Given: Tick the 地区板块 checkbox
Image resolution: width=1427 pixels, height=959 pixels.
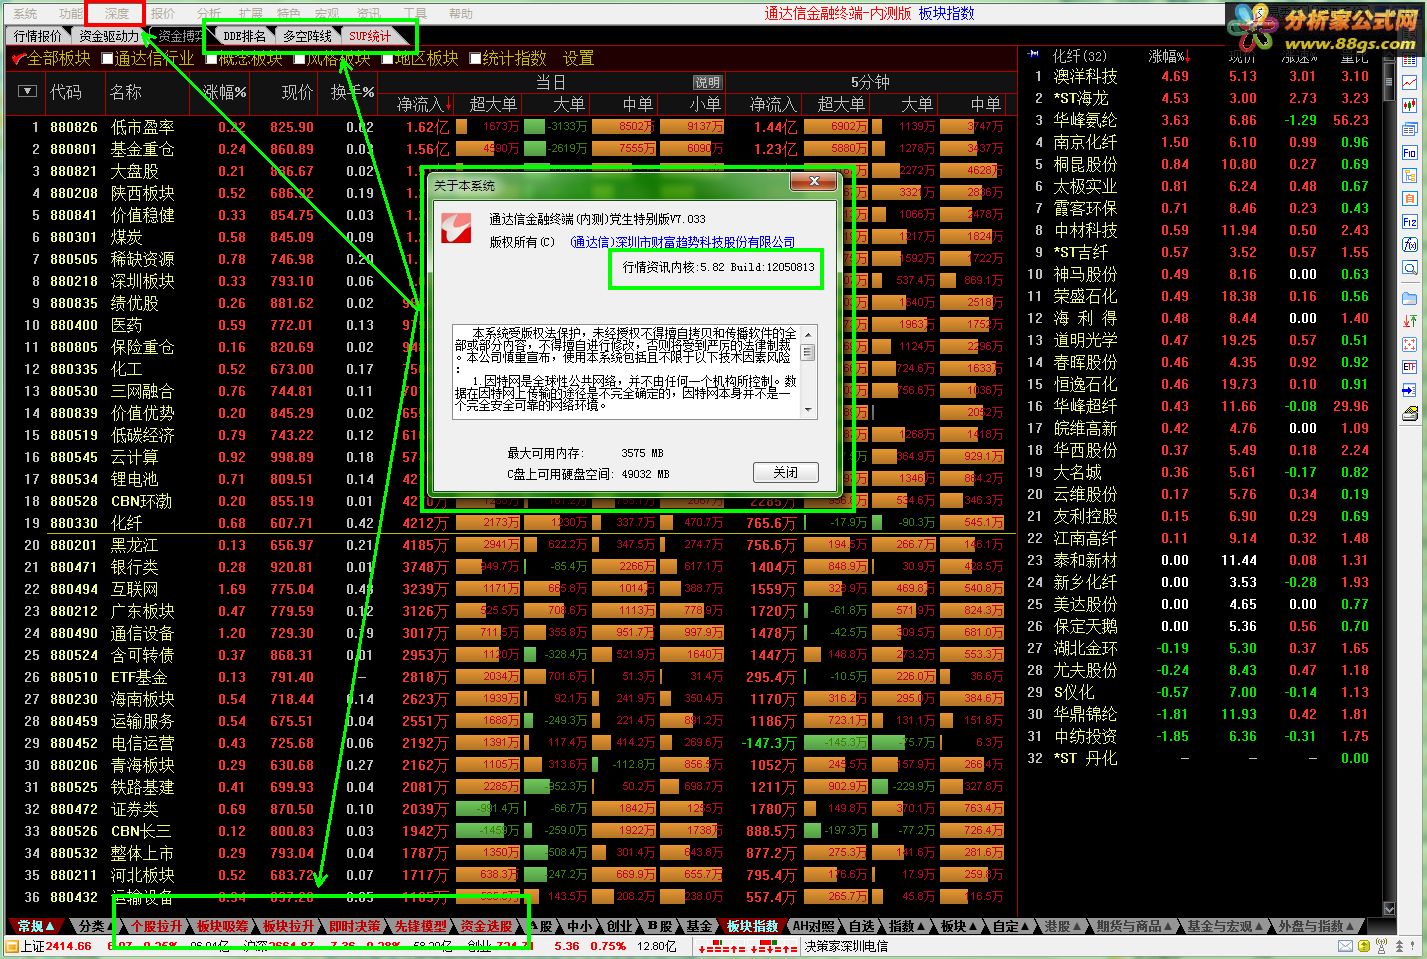Looking at the screenshot, I should point(388,59).
